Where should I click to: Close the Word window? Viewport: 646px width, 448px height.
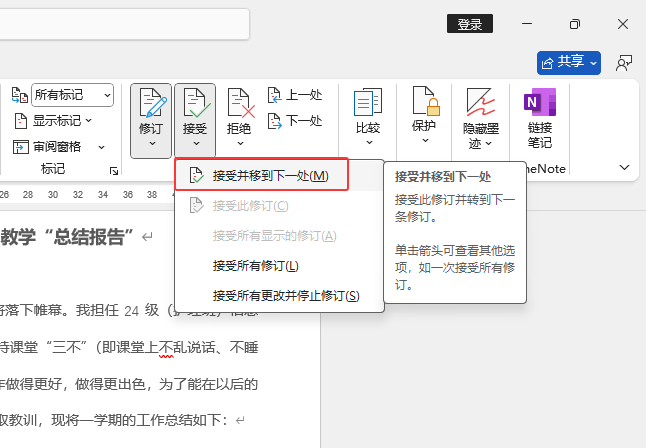(623, 24)
